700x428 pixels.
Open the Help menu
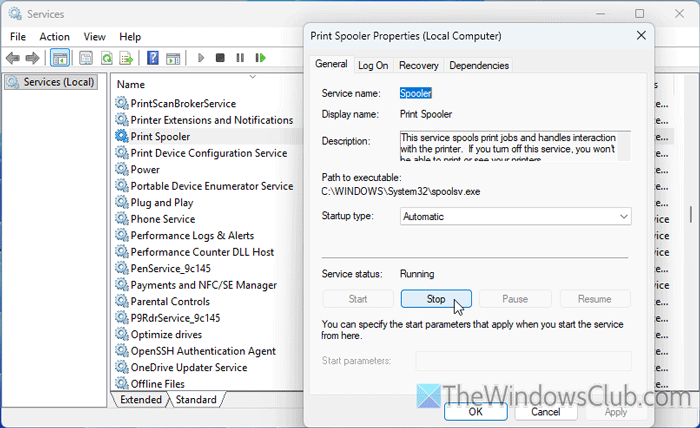[x=130, y=37]
